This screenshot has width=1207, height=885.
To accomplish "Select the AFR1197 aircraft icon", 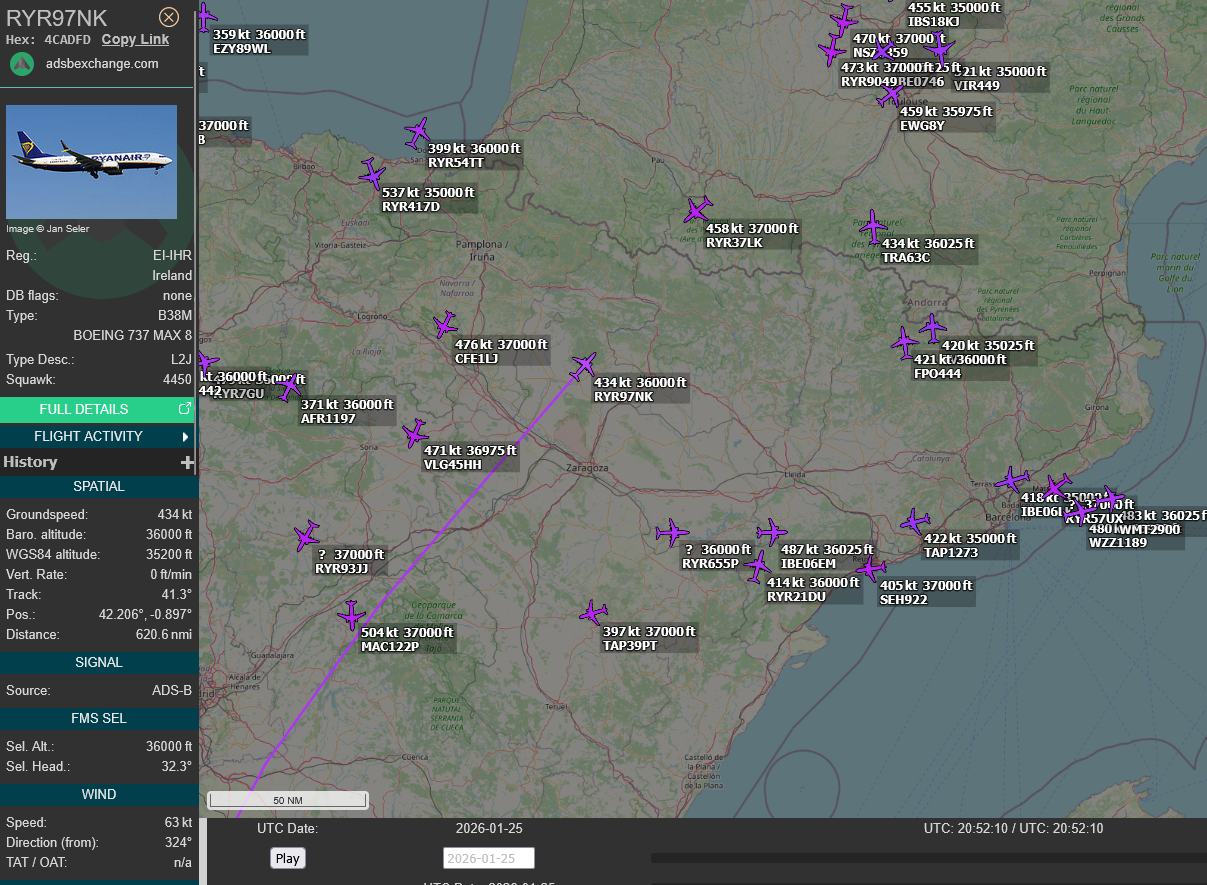I will coord(289,386).
